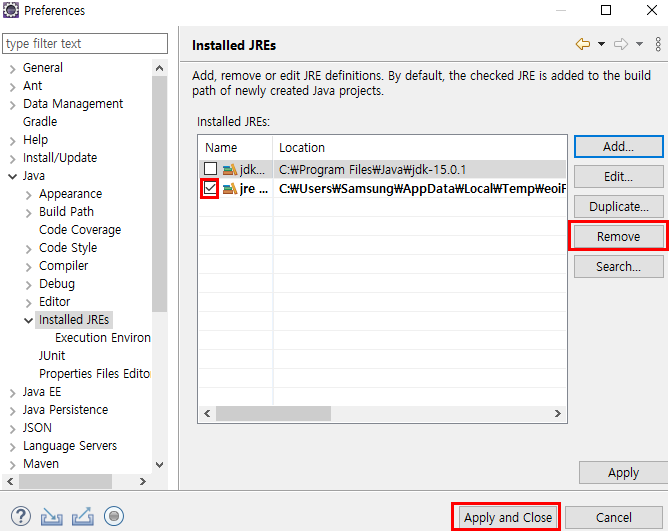The width and height of the screenshot is (669, 531).
Task: Select JUnit preference page
Action: tap(52, 356)
